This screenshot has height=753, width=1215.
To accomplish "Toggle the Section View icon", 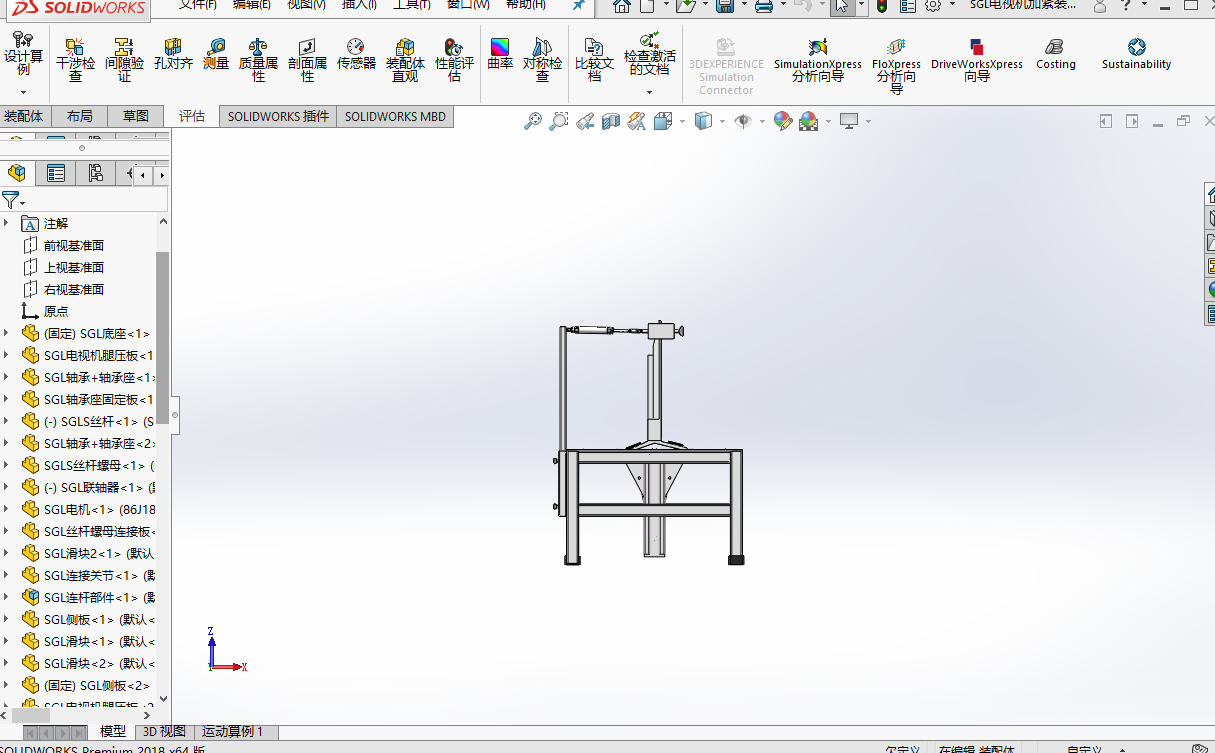I will point(611,121).
